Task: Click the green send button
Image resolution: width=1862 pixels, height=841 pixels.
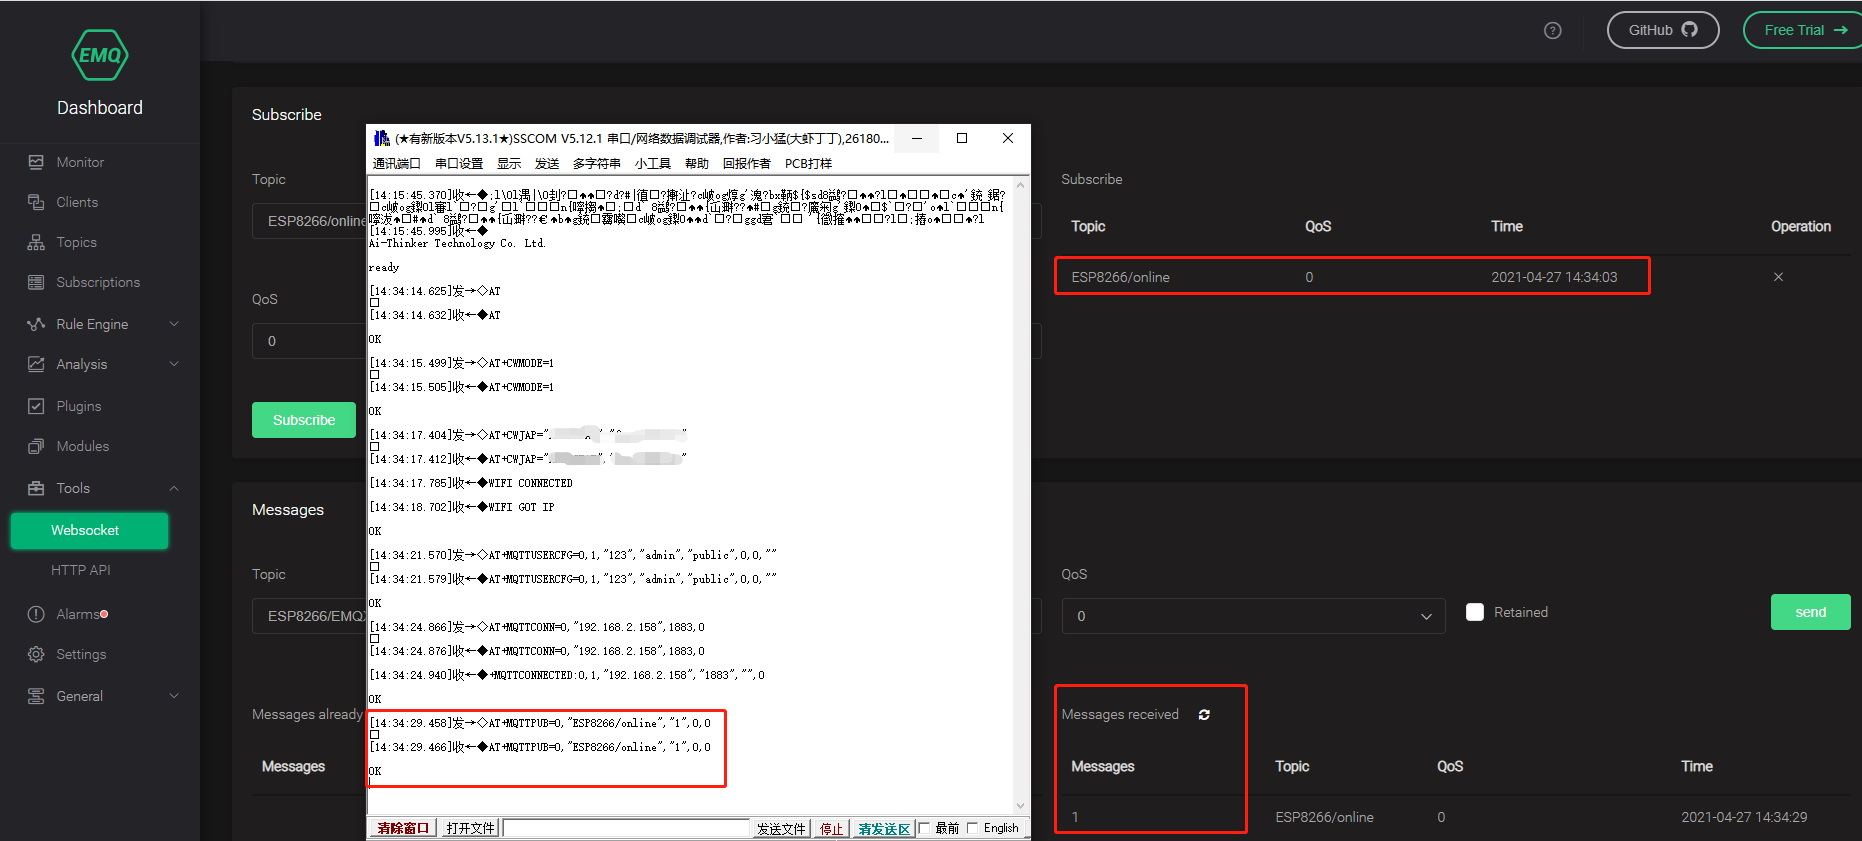Action: click(x=1810, y=612)
